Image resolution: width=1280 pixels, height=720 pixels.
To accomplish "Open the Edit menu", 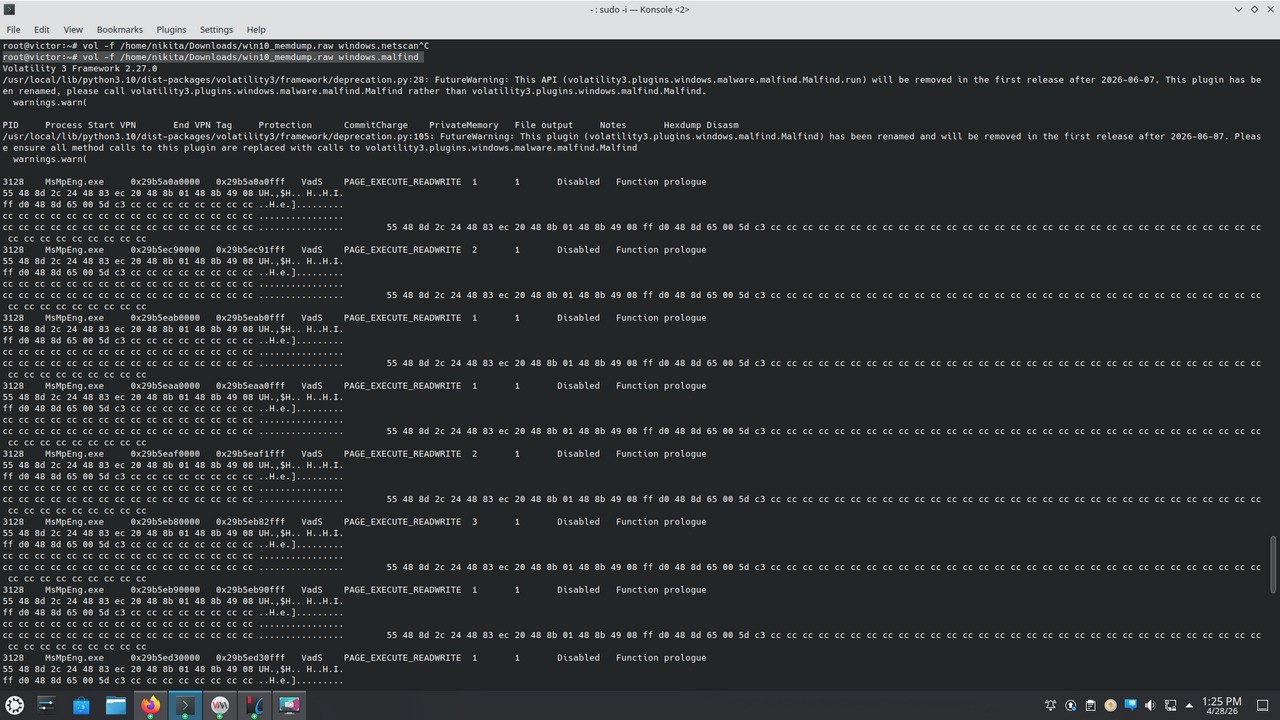I will 42,30.
